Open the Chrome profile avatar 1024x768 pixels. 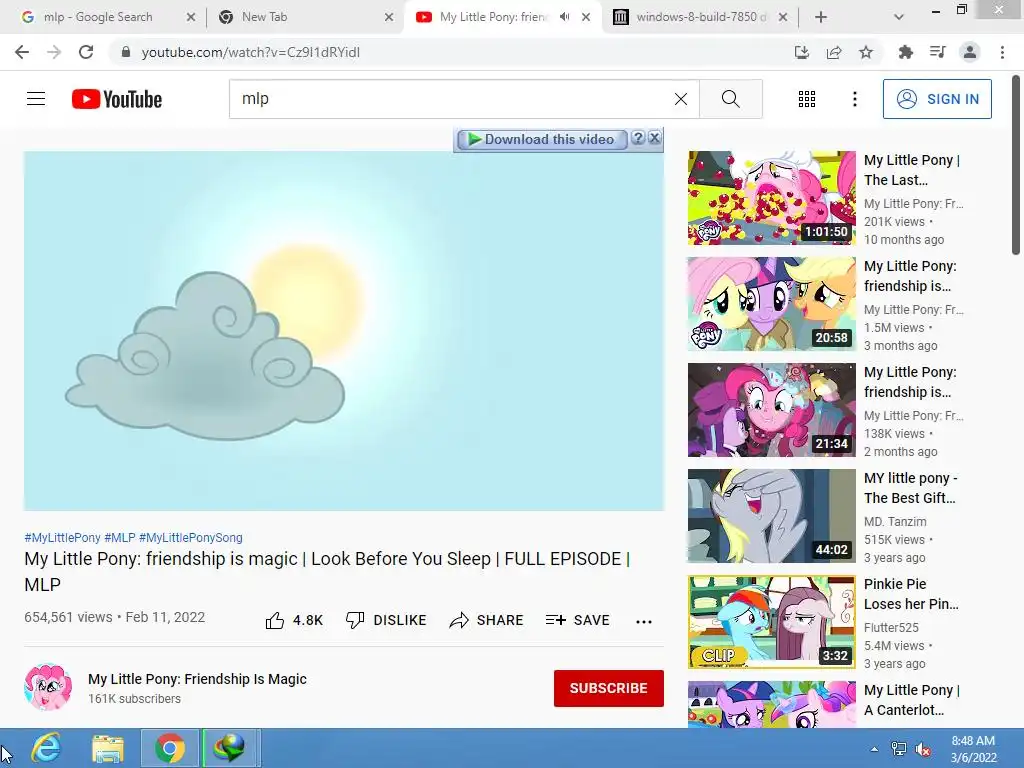970,52
